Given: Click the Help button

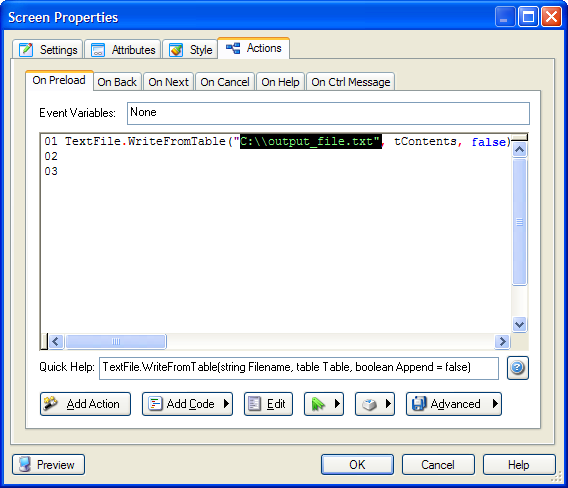Looking at the screenshot, I should pos(519,464).
